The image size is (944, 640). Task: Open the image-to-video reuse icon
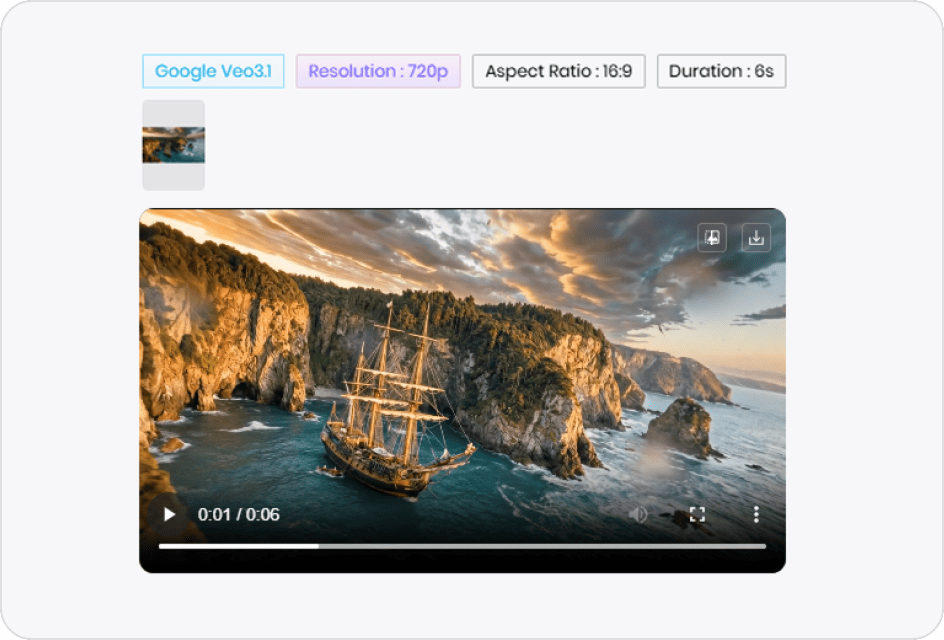[x=712, y=237]
